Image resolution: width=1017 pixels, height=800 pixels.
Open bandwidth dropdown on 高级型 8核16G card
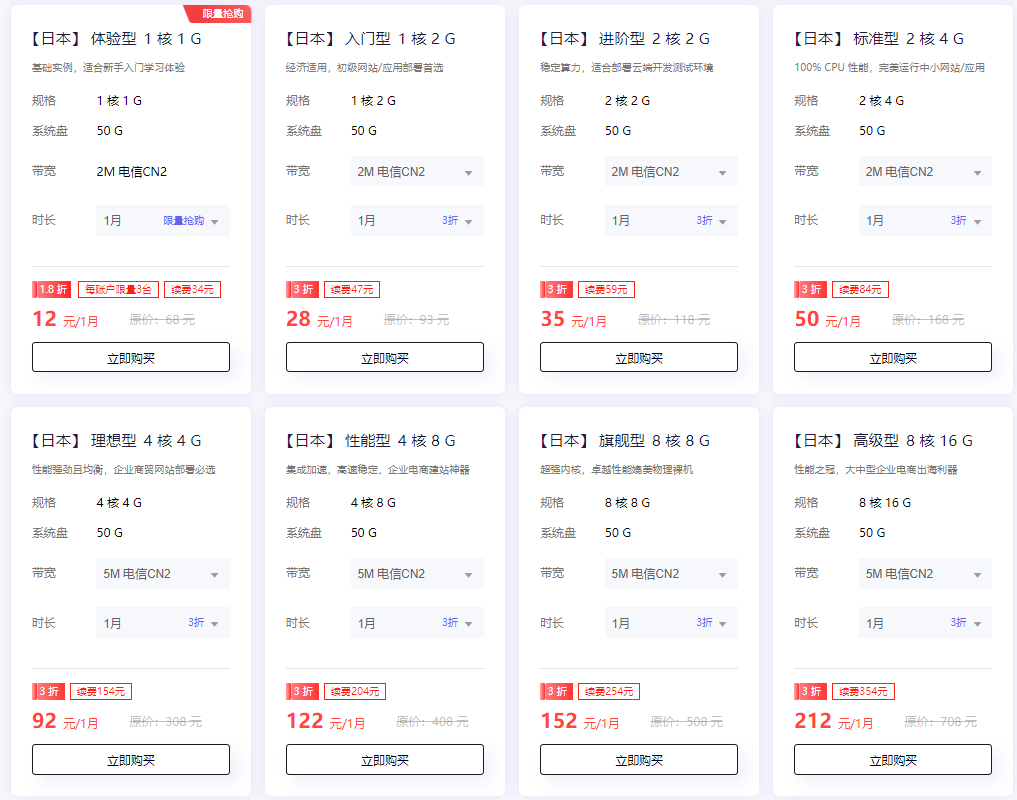[x=925, y=574]
